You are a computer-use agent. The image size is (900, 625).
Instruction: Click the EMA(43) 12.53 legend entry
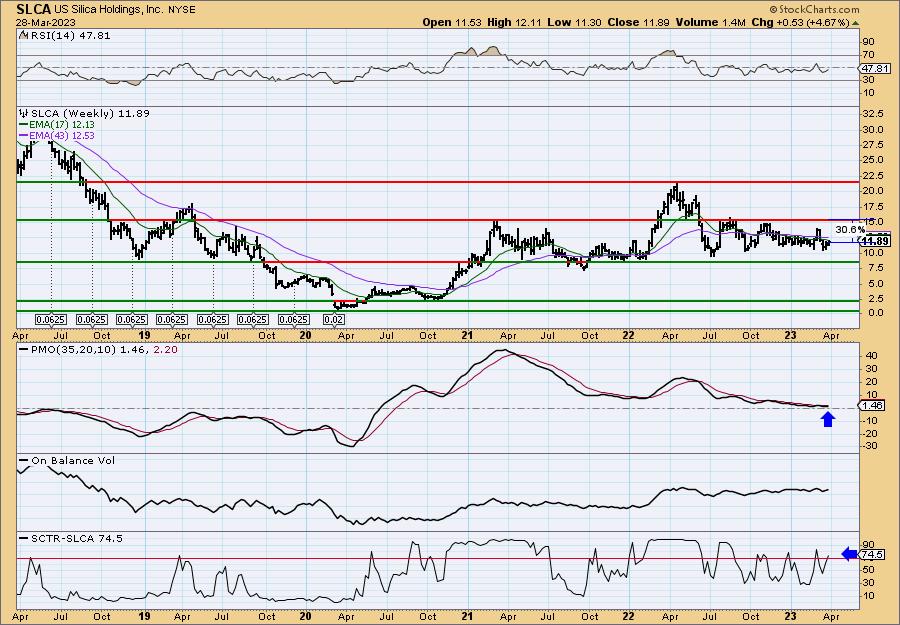pyautogui.click(x=57, y=135)
